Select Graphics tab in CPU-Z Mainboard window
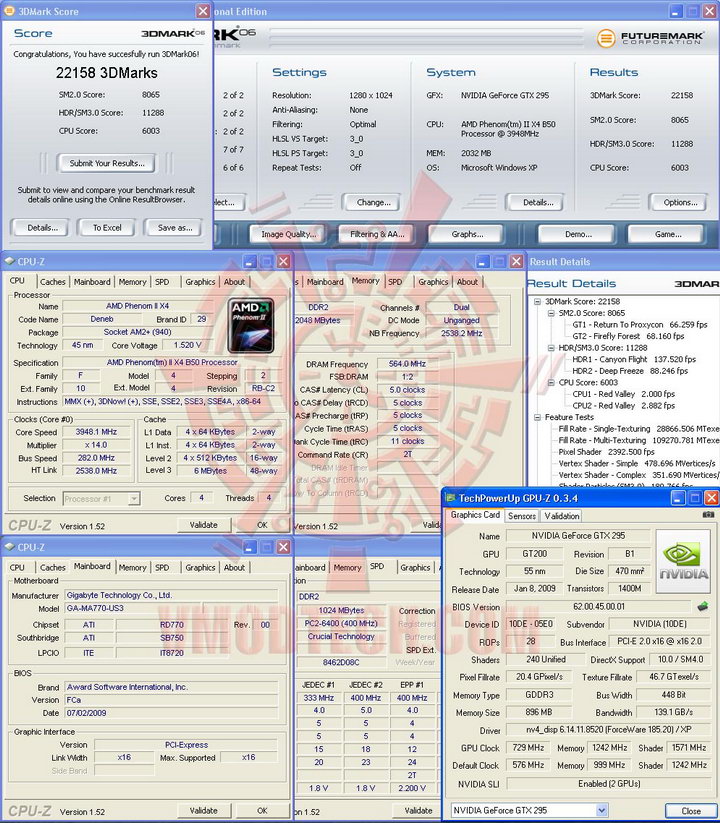Image resolution: width=720 pixels, height=823 pixels. pyautogui.click(x=200, y=567)
